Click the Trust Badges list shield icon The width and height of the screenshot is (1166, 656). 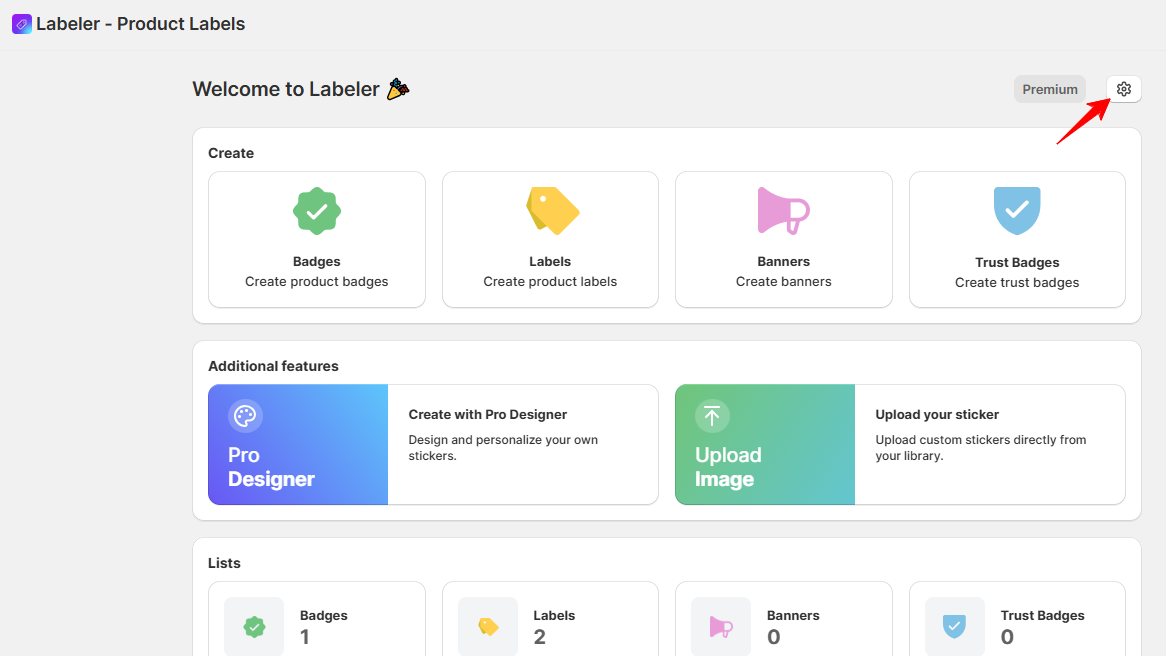click(955, 626)
